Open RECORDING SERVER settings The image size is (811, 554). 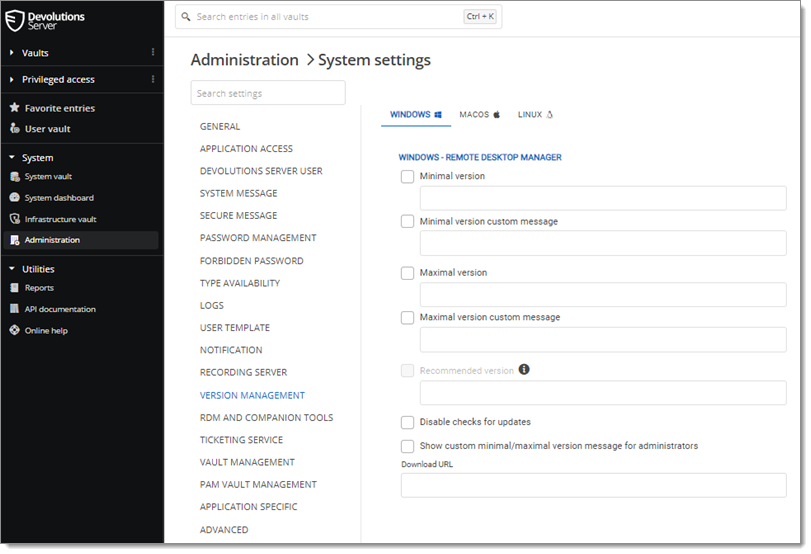coord(243,372)
